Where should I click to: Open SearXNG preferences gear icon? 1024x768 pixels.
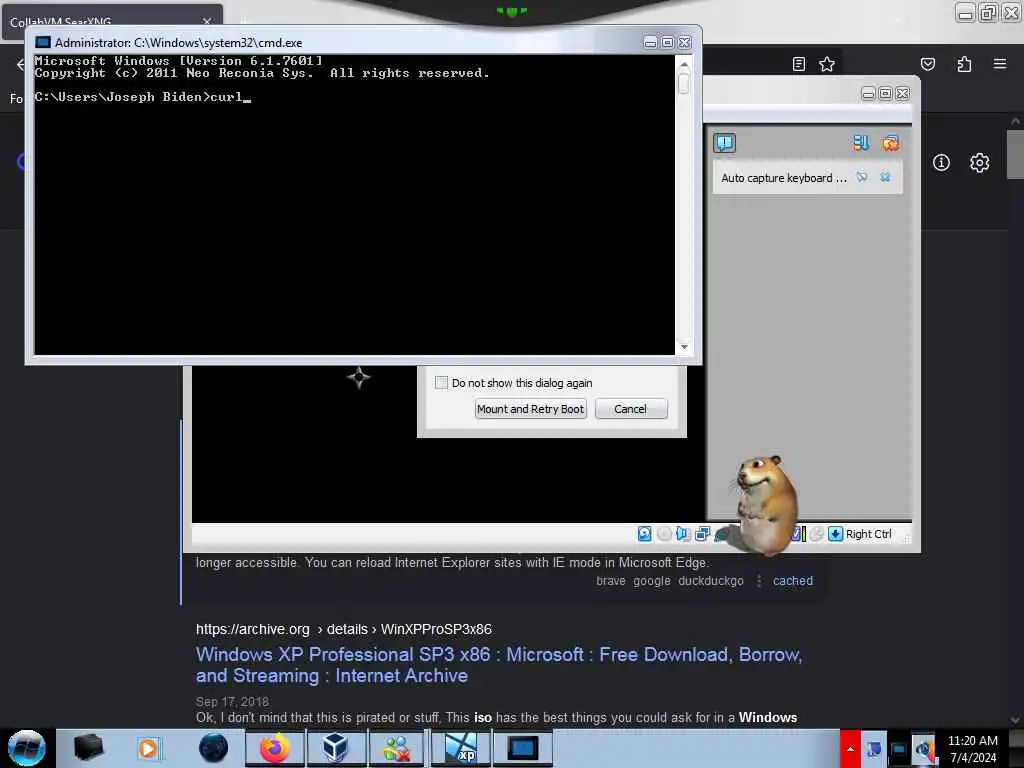979,163
